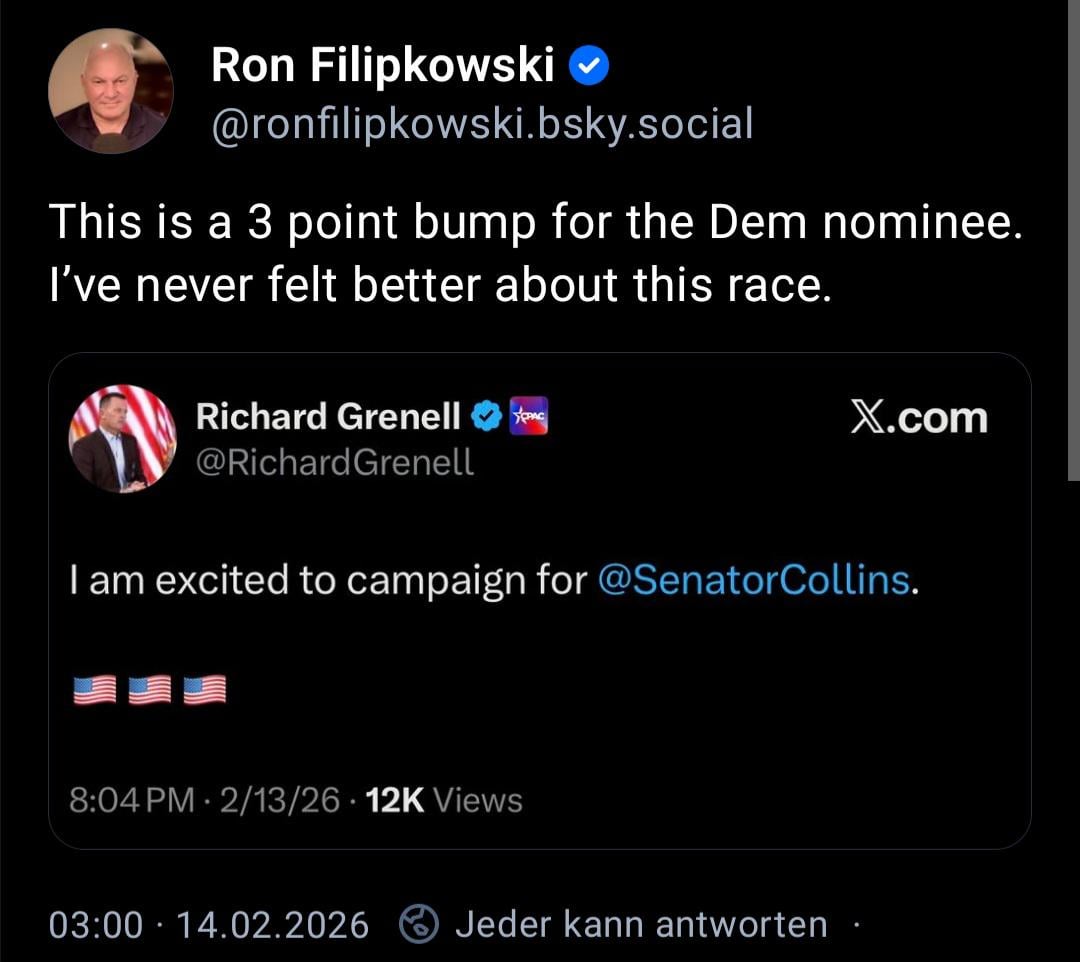This screenshot has height=962, width=1080.
Task: Click the CPAC affiliation badge
Action: (529, 416)
